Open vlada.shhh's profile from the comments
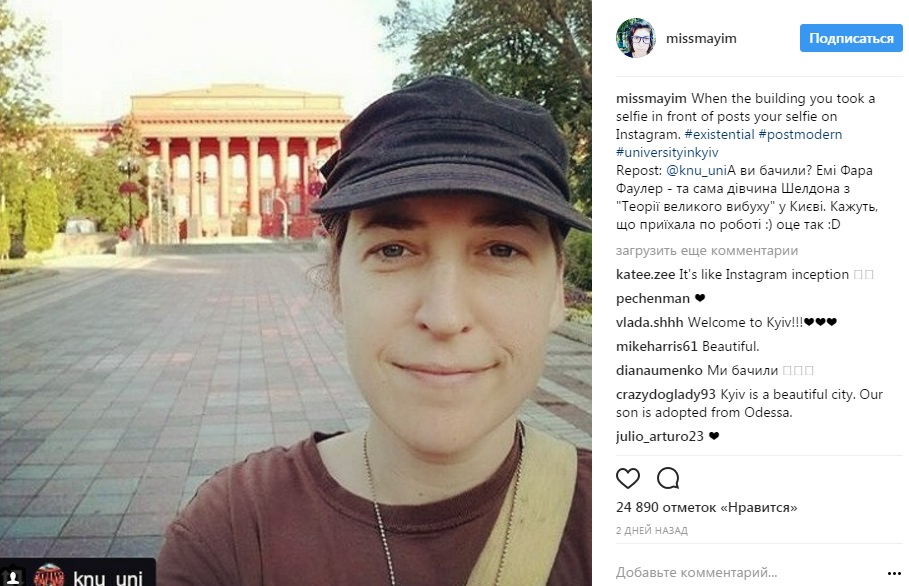The image size is (909, 586). [649, 322]
